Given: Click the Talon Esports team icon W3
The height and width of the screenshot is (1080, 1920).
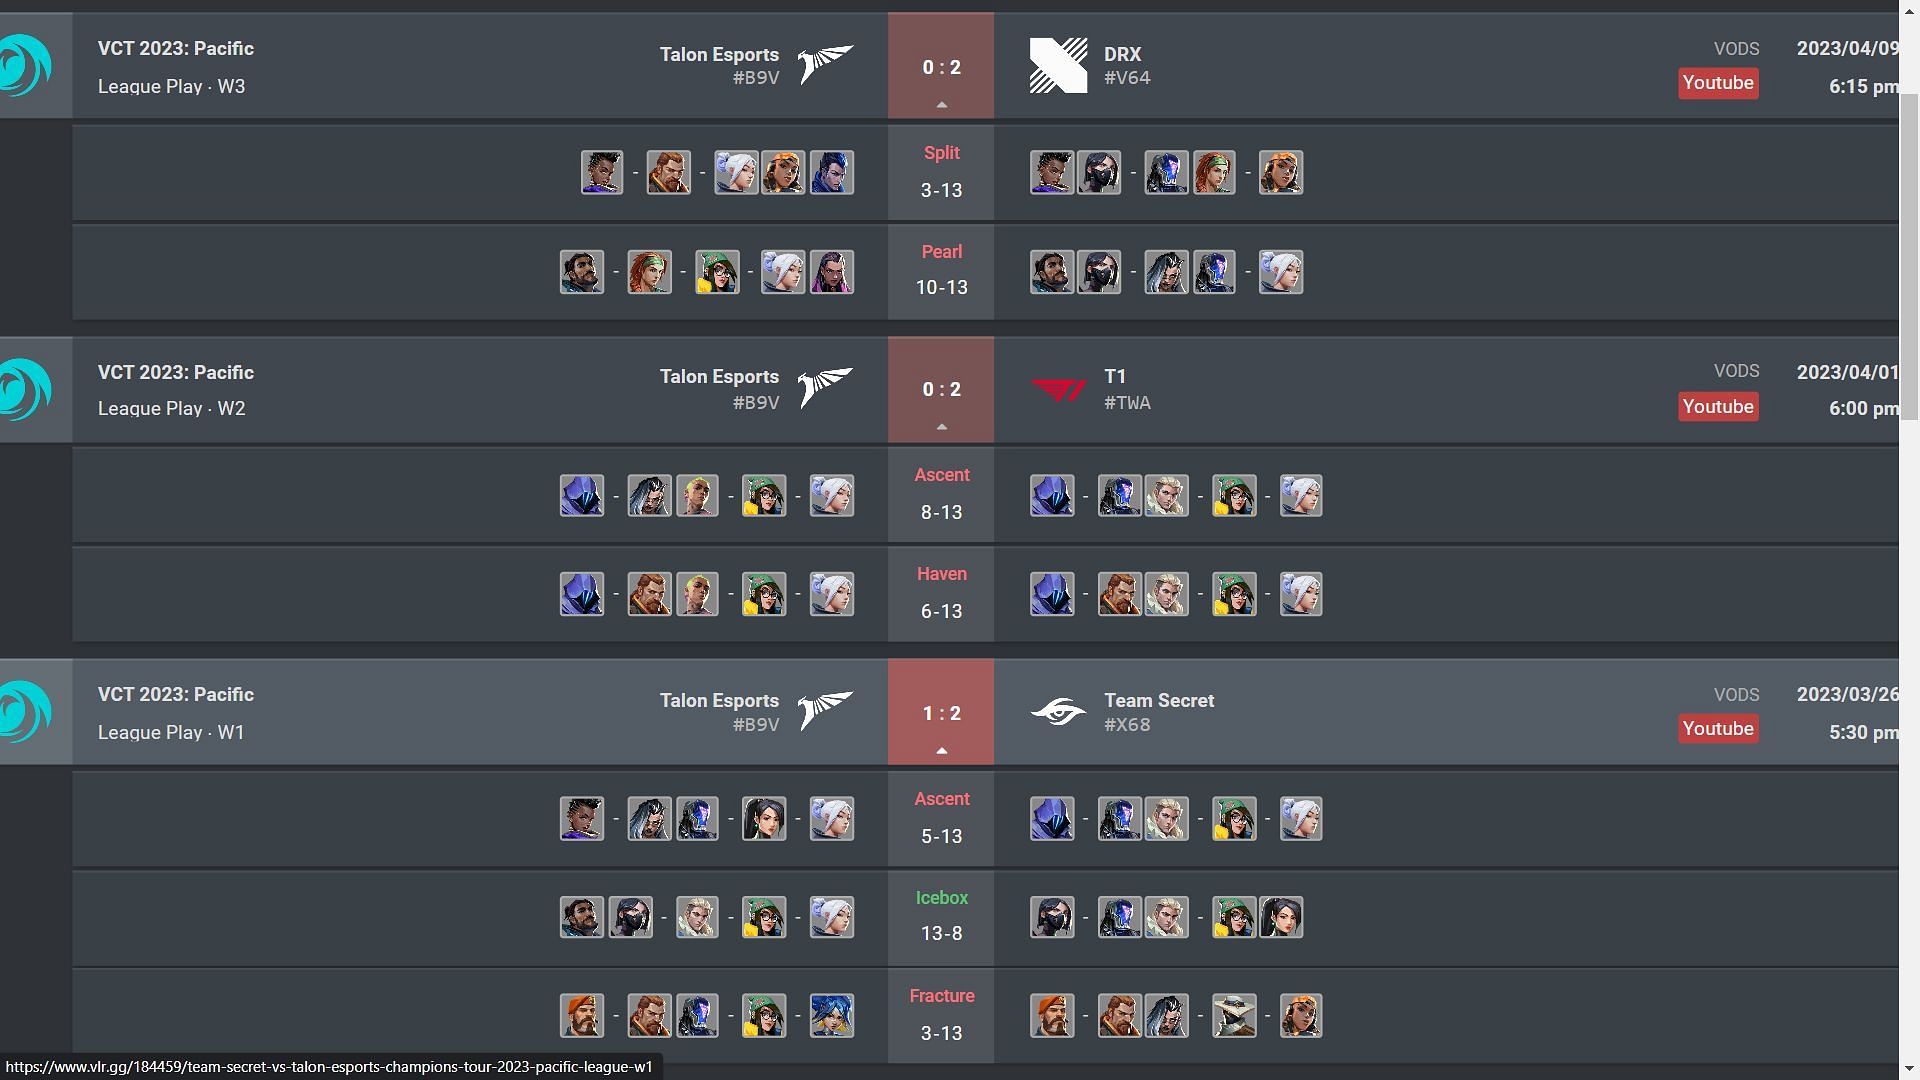Looking at the screenshot, I should 825,65.
